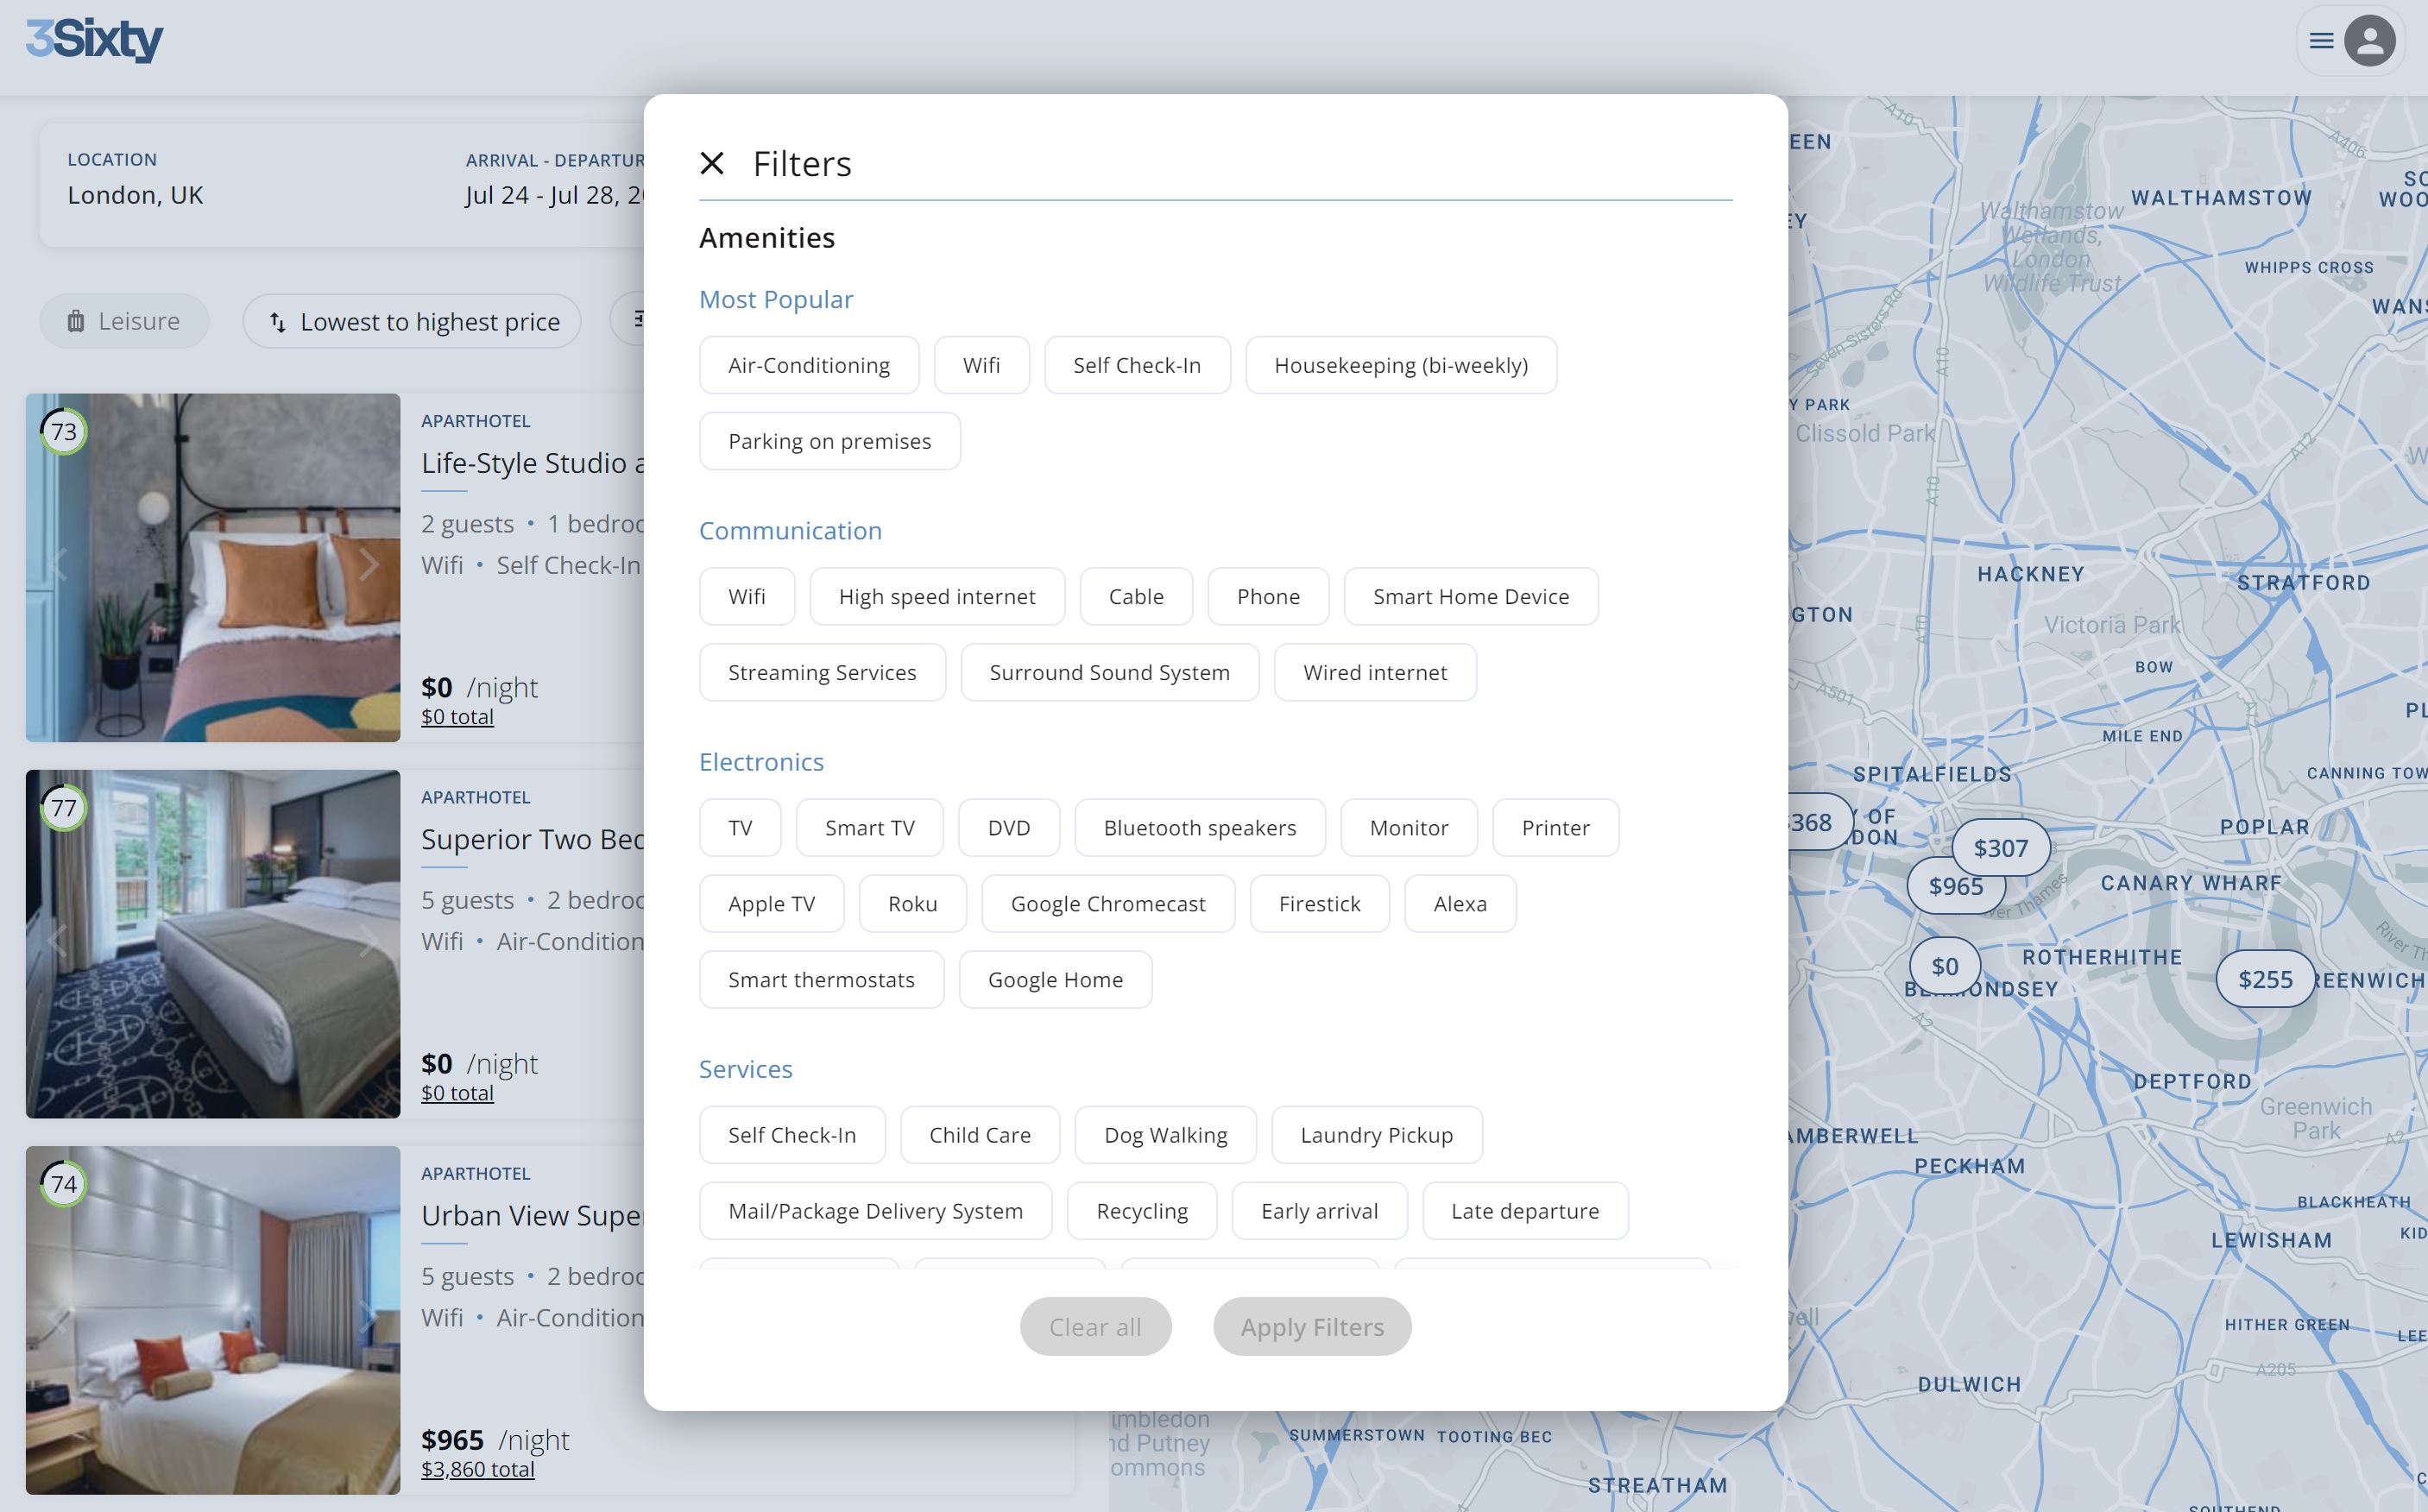Image resolution: width=2428 pixels, height=1512 pixels.
Task: Open the $3,860 total price link
Action: (477, 1469)
